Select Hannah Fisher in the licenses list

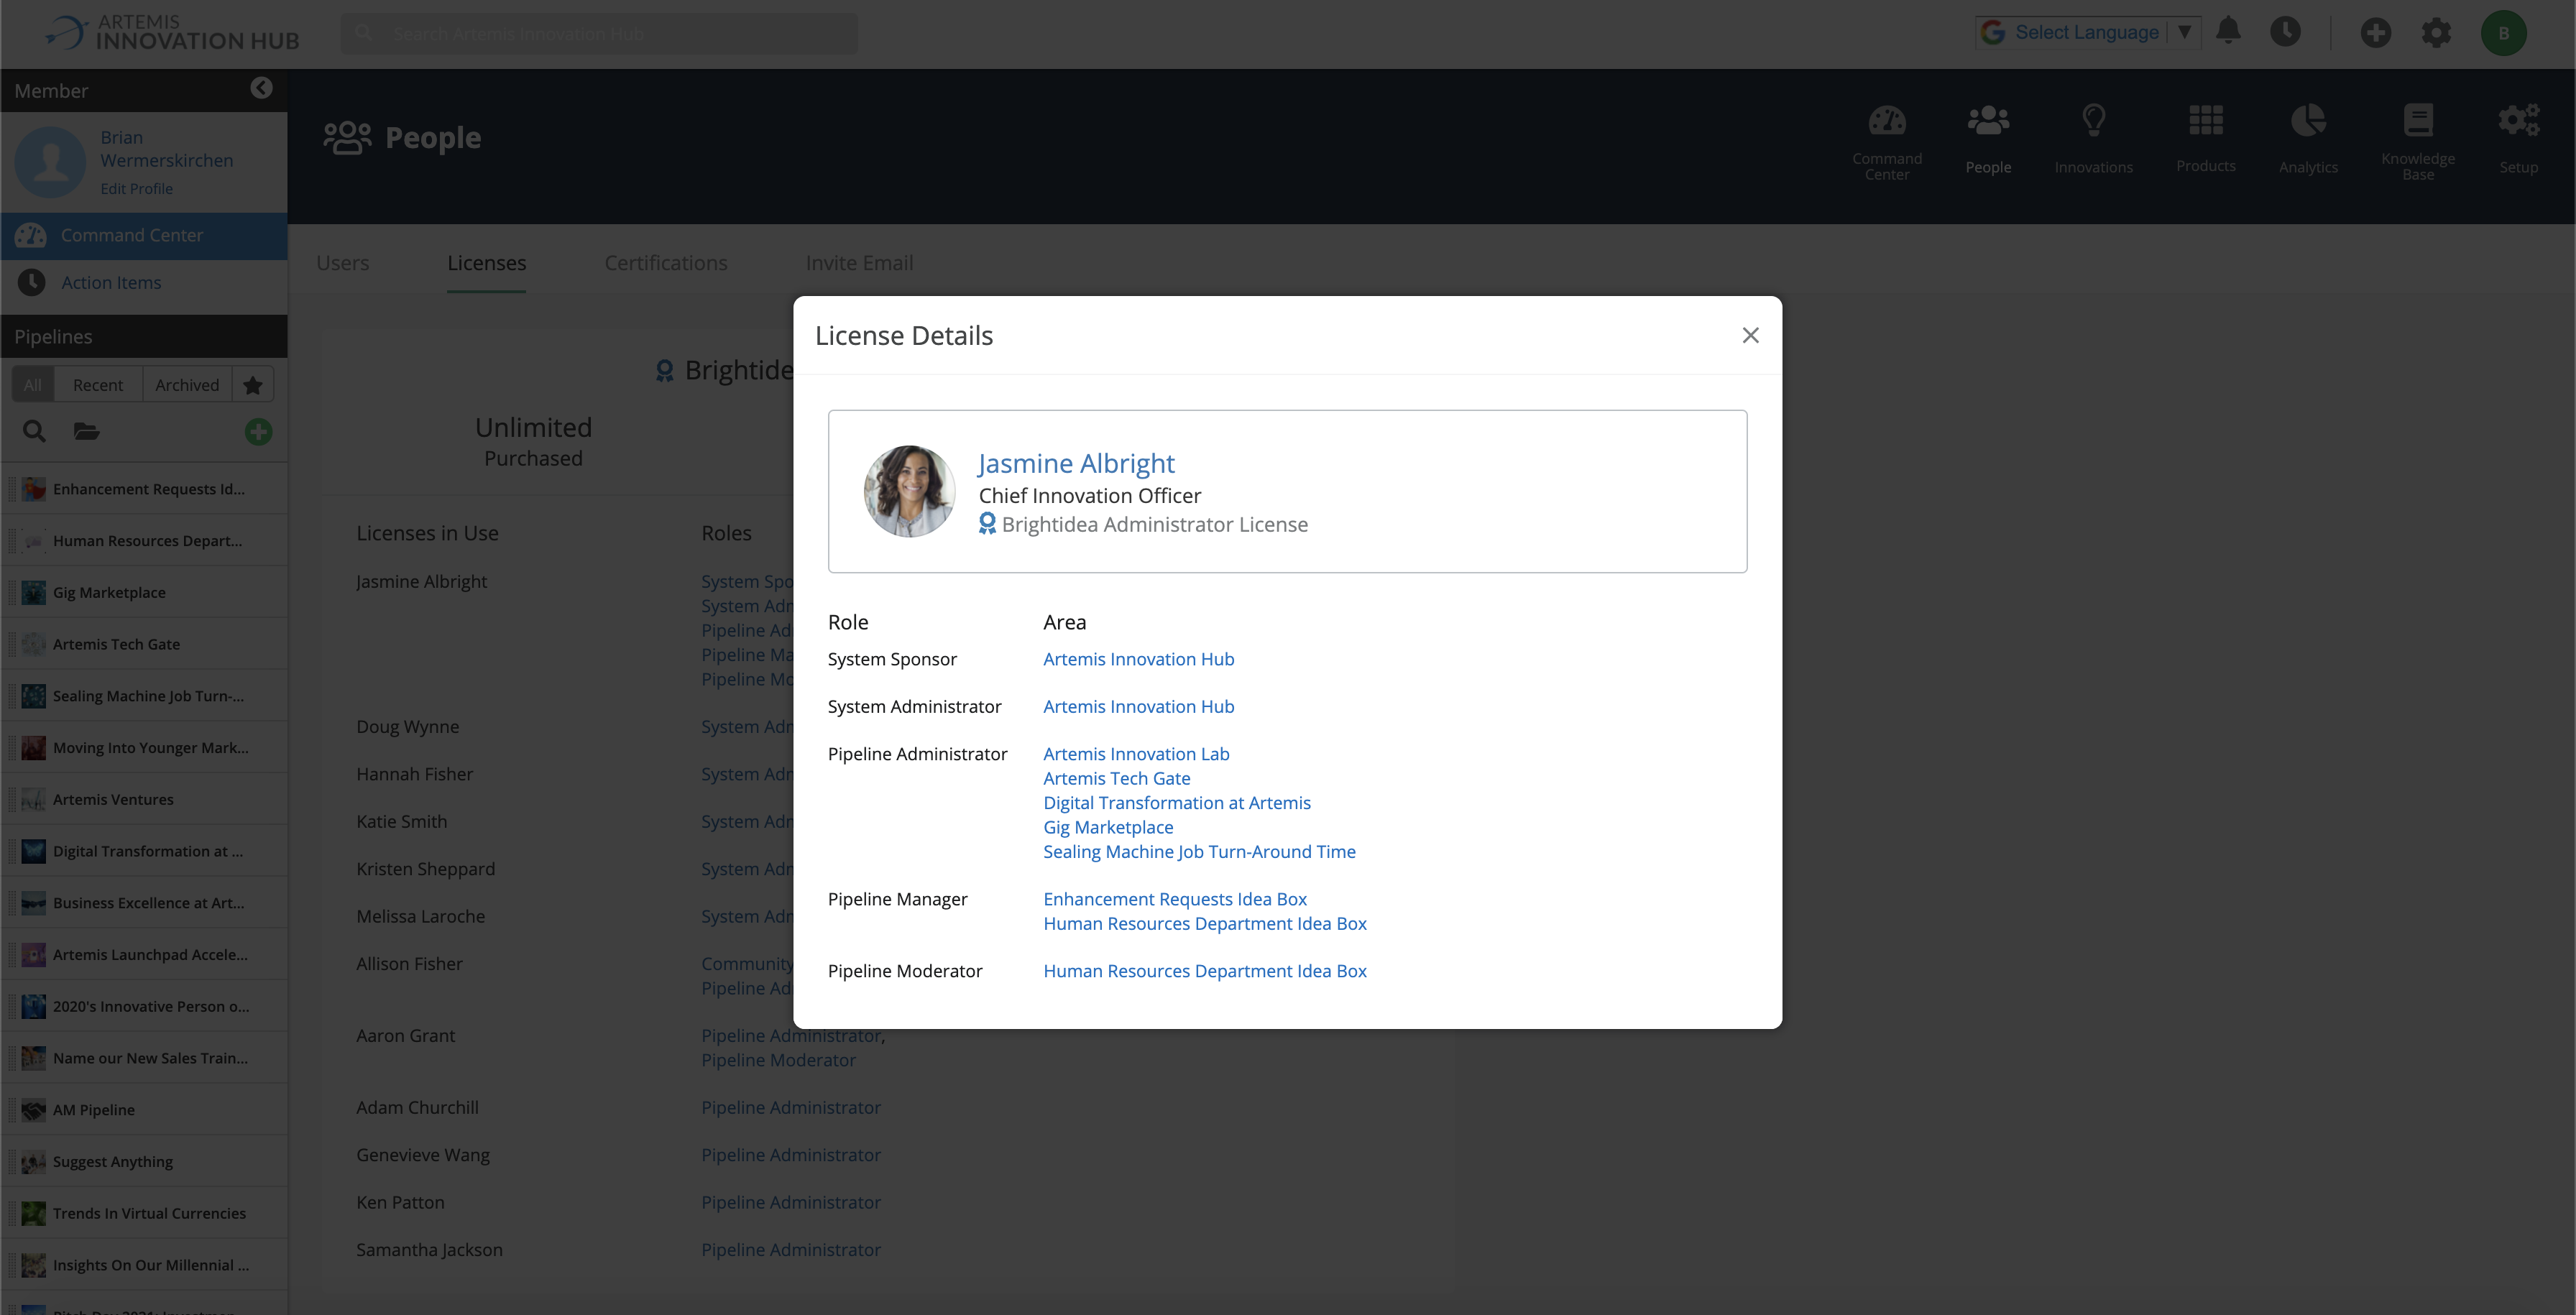[415, 774]
